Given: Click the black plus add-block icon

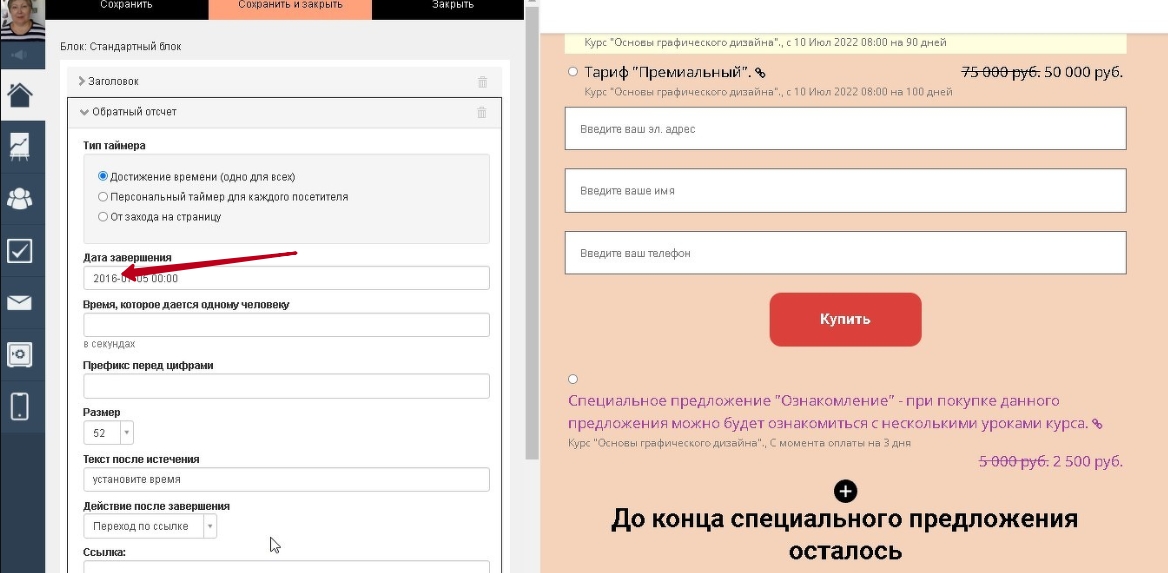Looking at the screenshot, I should 845,490.
